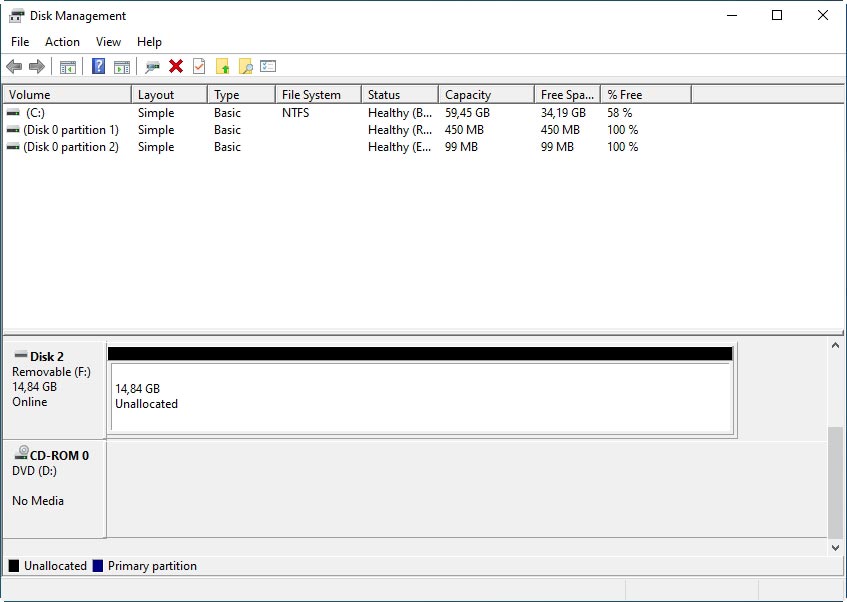Sort by the File System column header
The height and width of the screenshot is (602, 847).
tap(318, 95)
